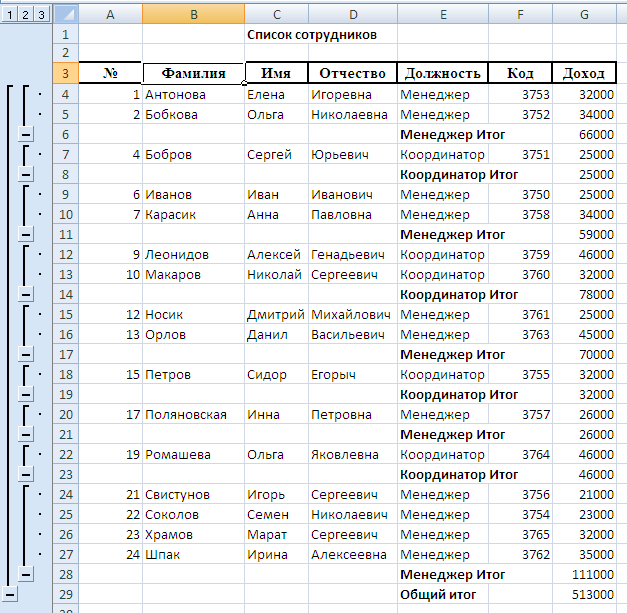Select the 'Код' header cell
The width and height of the screenshot is (627, 613).
click(520, 74)
